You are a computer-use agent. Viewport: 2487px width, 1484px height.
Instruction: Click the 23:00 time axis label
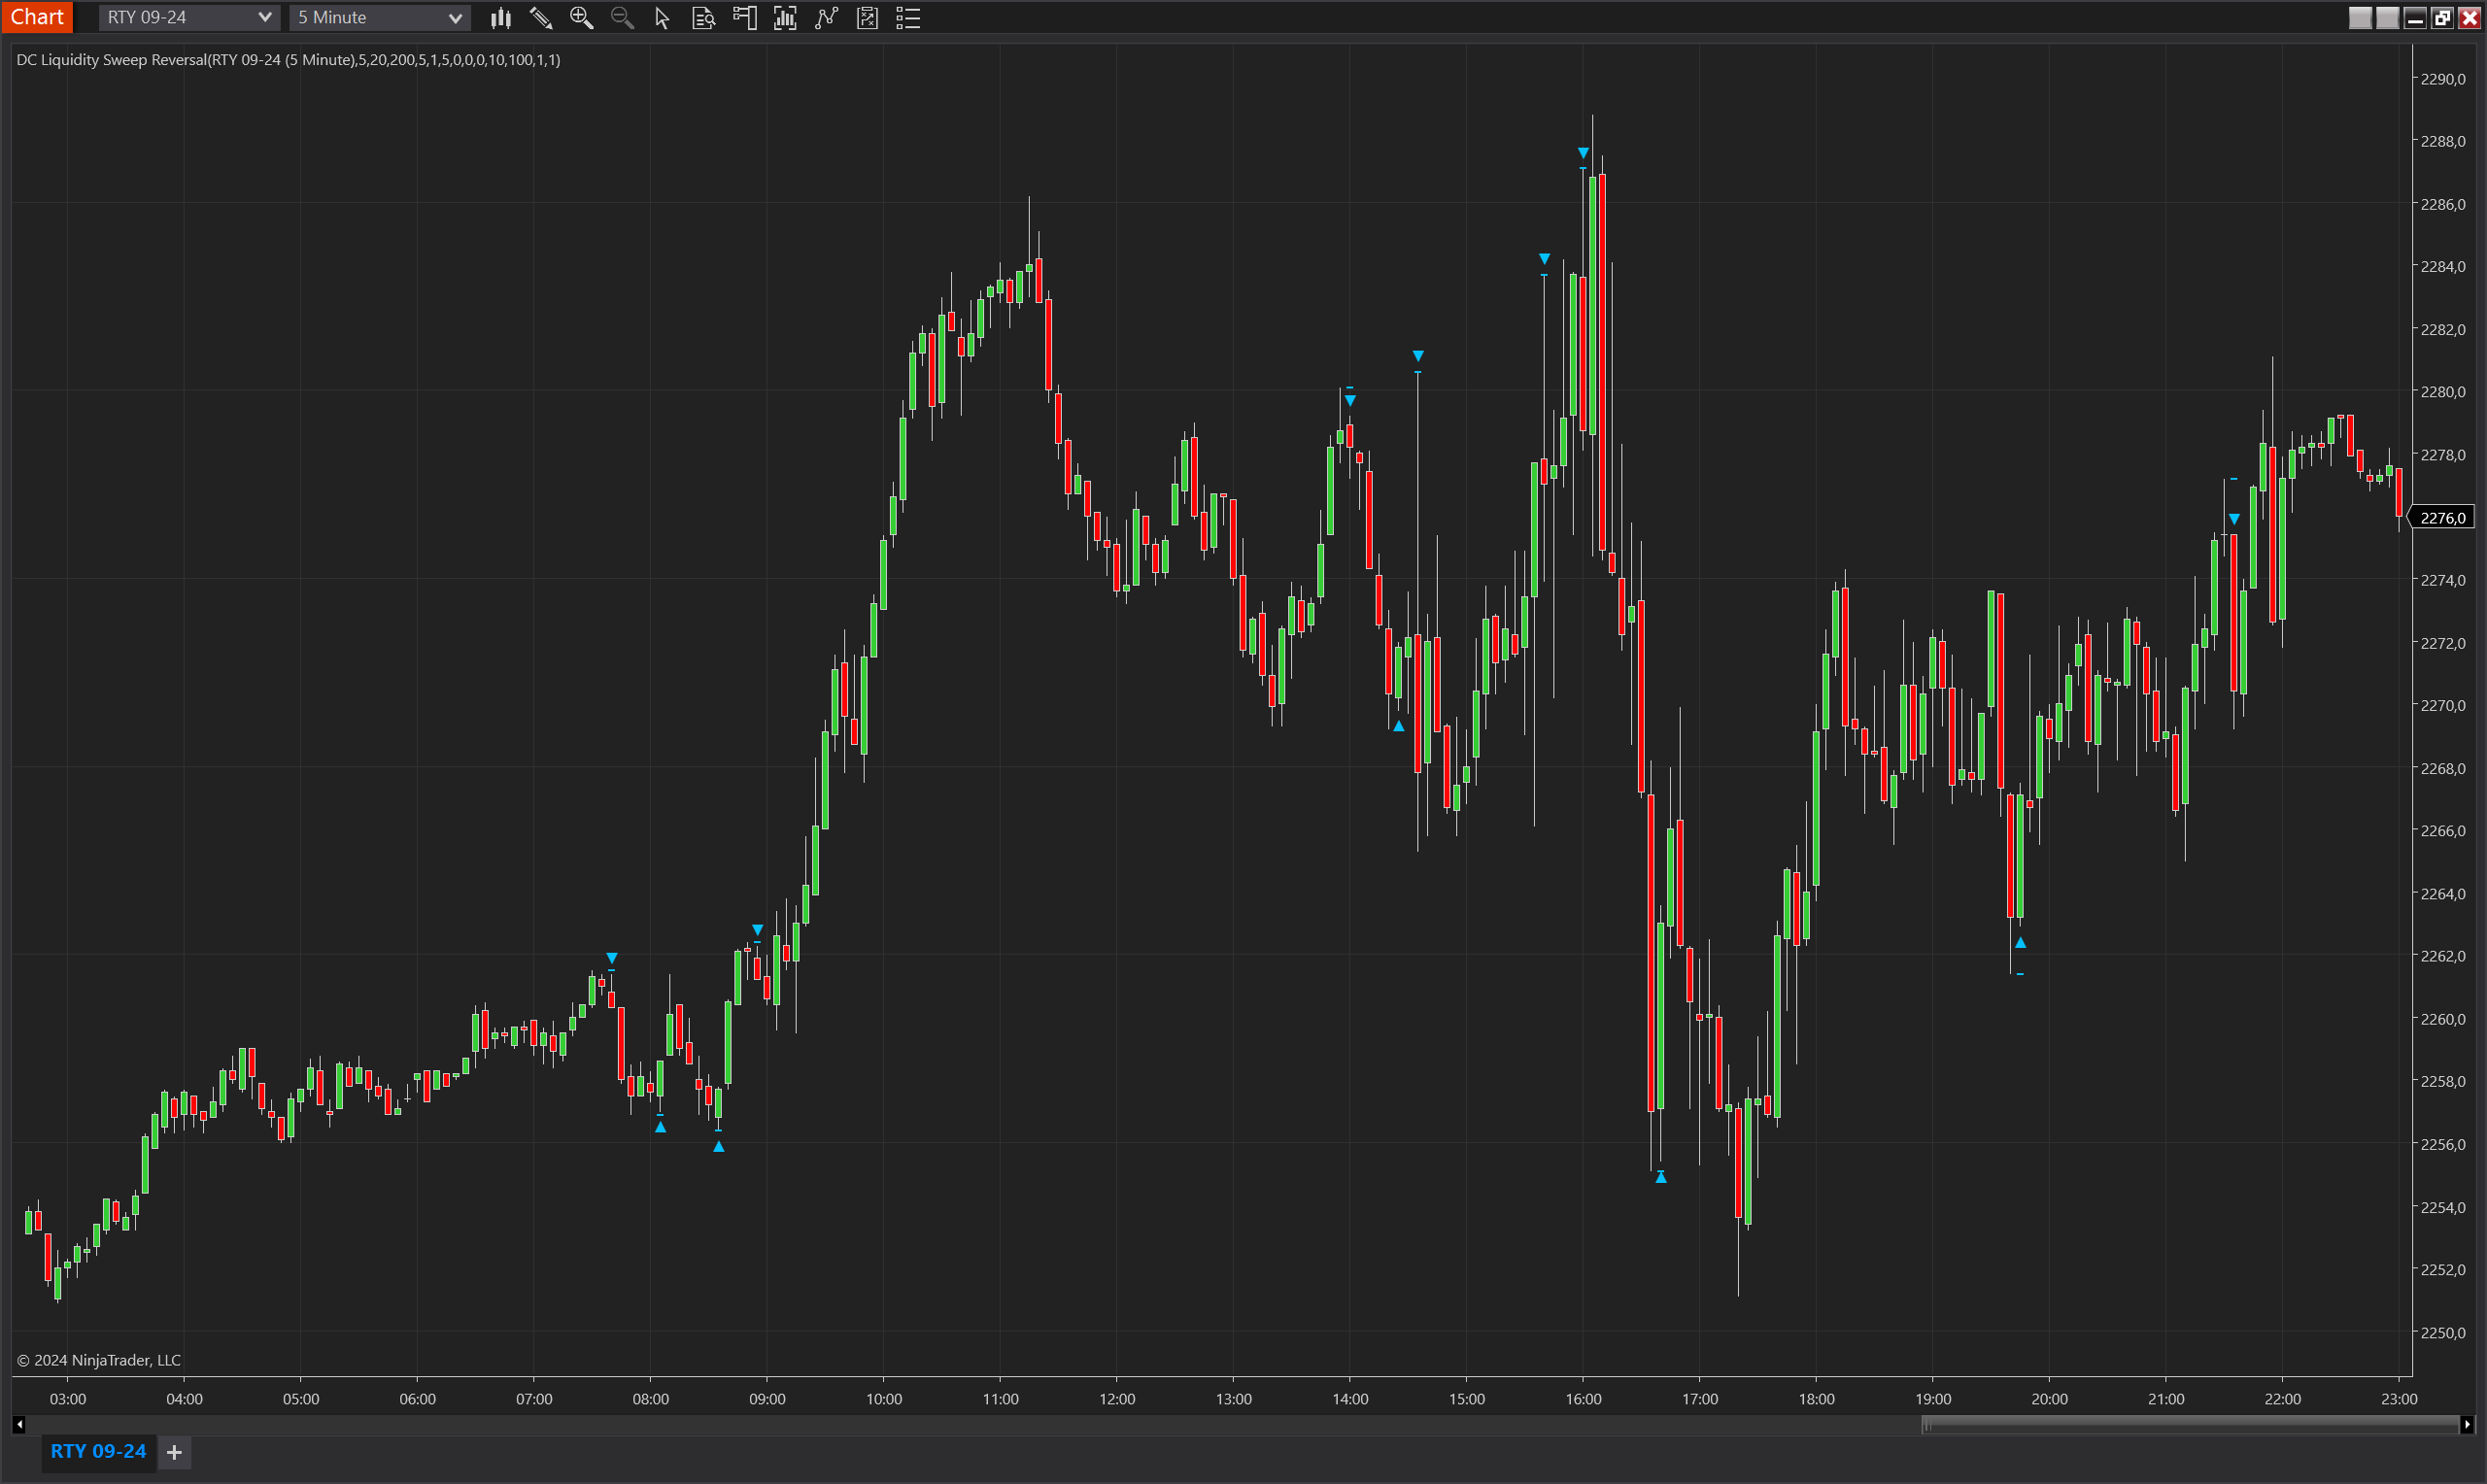pos(2399,1399)
